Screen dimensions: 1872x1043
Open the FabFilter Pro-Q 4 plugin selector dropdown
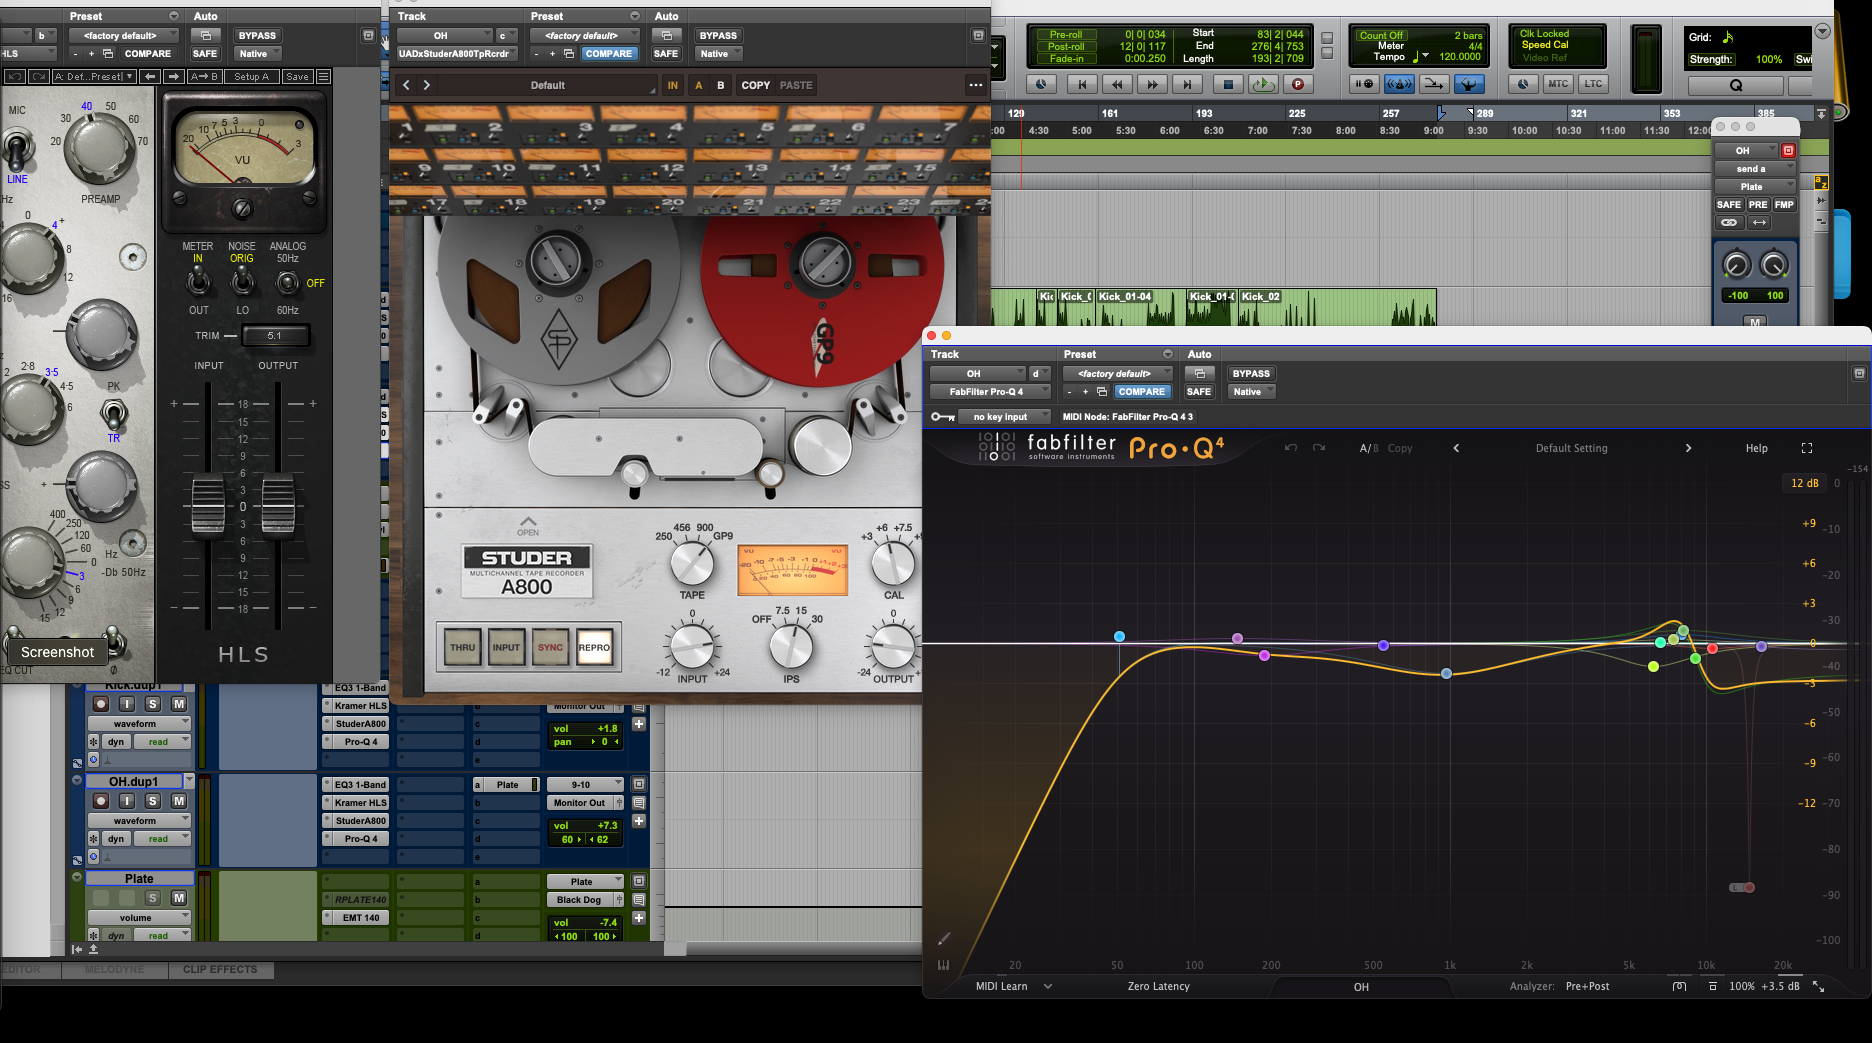click(x=991, y=392)
